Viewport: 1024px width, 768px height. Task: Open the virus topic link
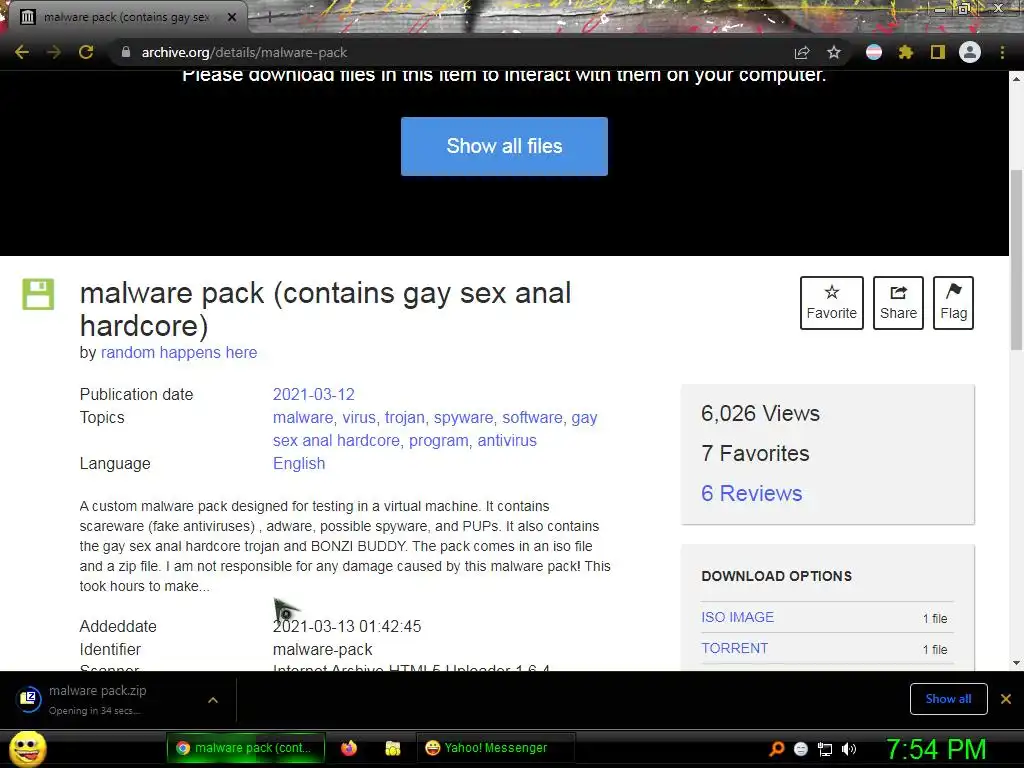[359, 417]
